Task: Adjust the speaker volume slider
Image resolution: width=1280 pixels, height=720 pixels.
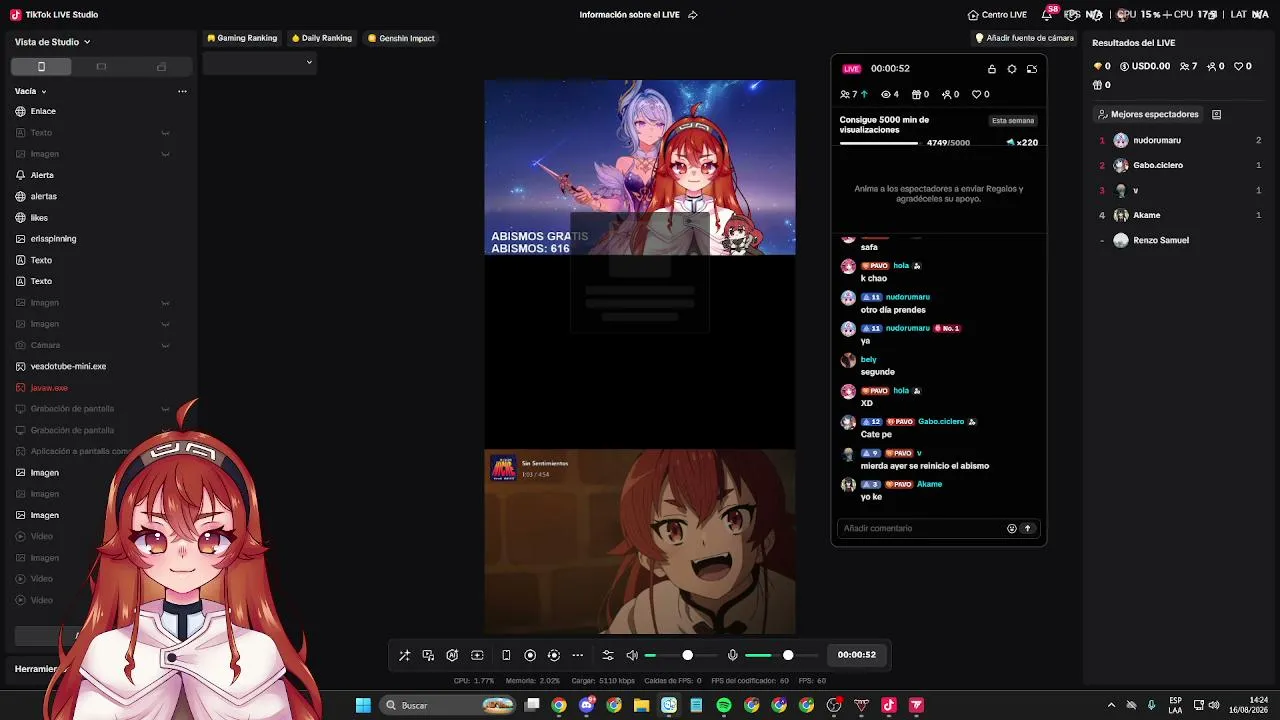Action: click(681, 655)
